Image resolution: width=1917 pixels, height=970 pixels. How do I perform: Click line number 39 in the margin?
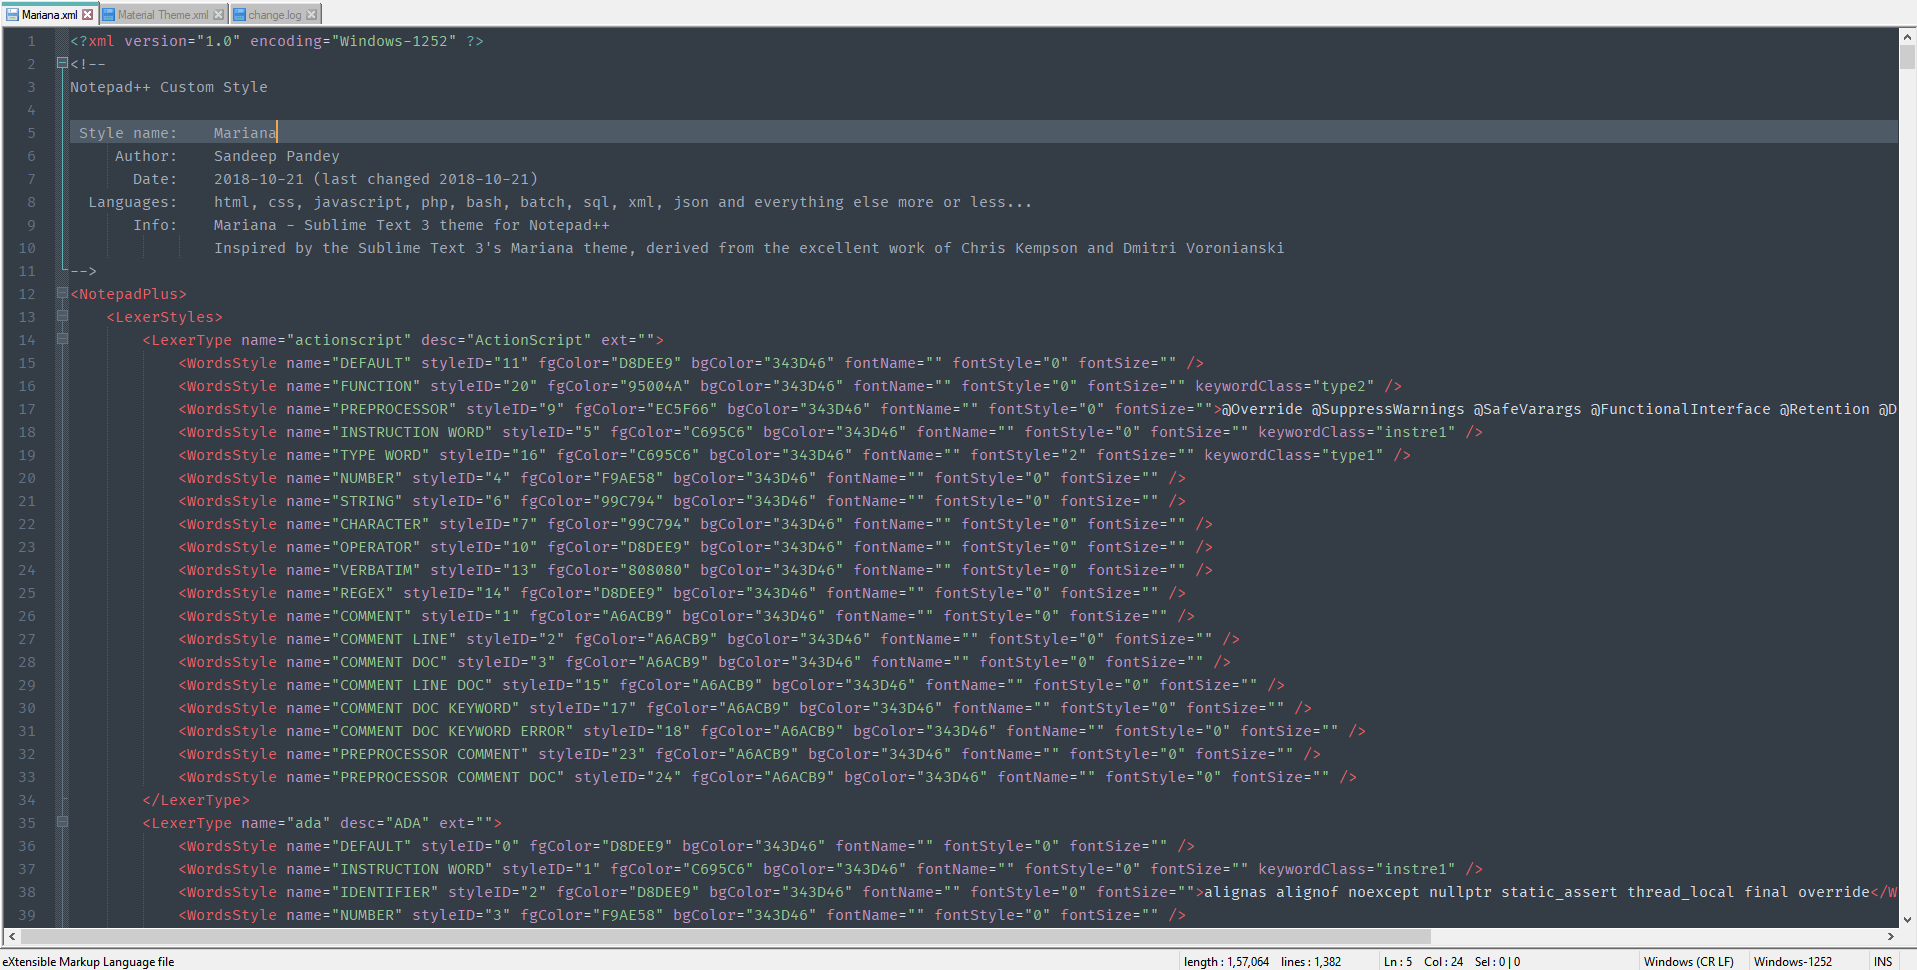[27, 915]
